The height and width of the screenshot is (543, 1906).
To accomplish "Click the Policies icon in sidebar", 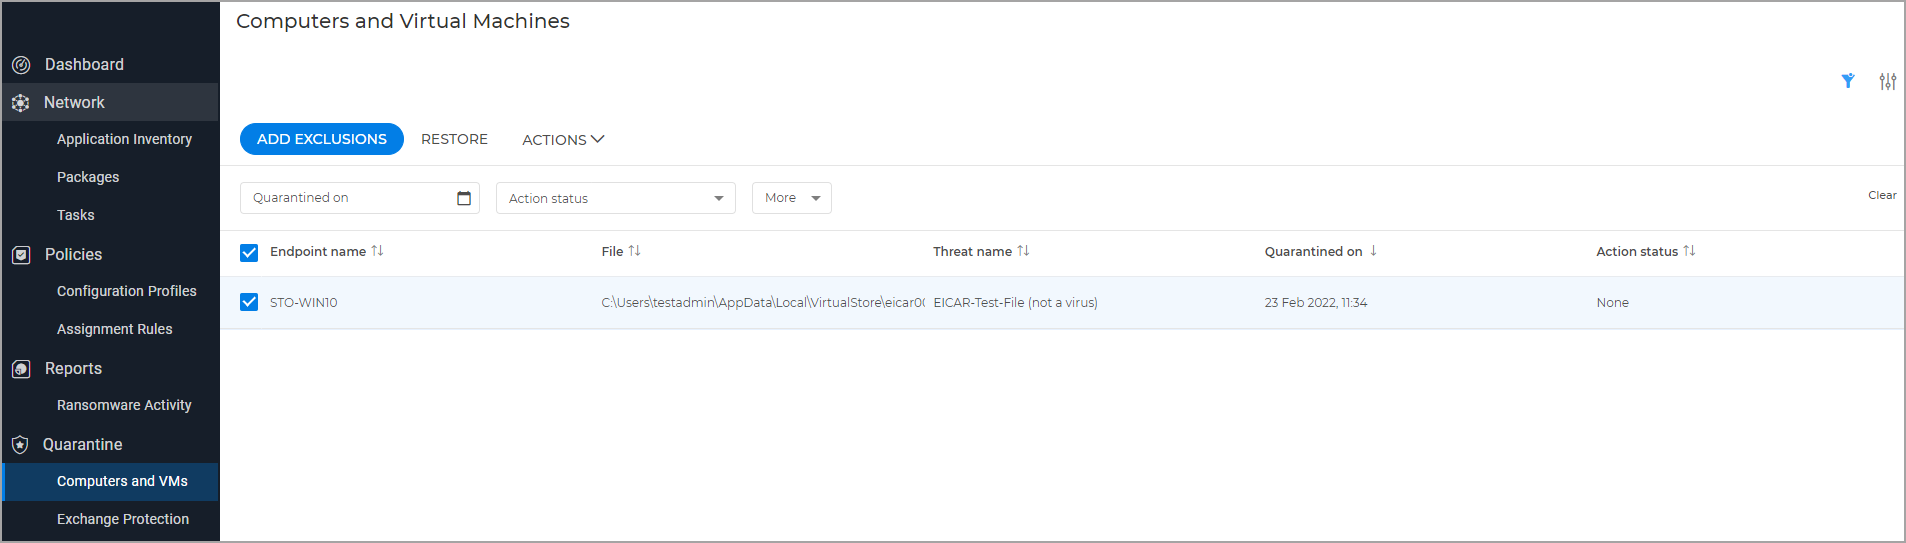I will point(21,255).
